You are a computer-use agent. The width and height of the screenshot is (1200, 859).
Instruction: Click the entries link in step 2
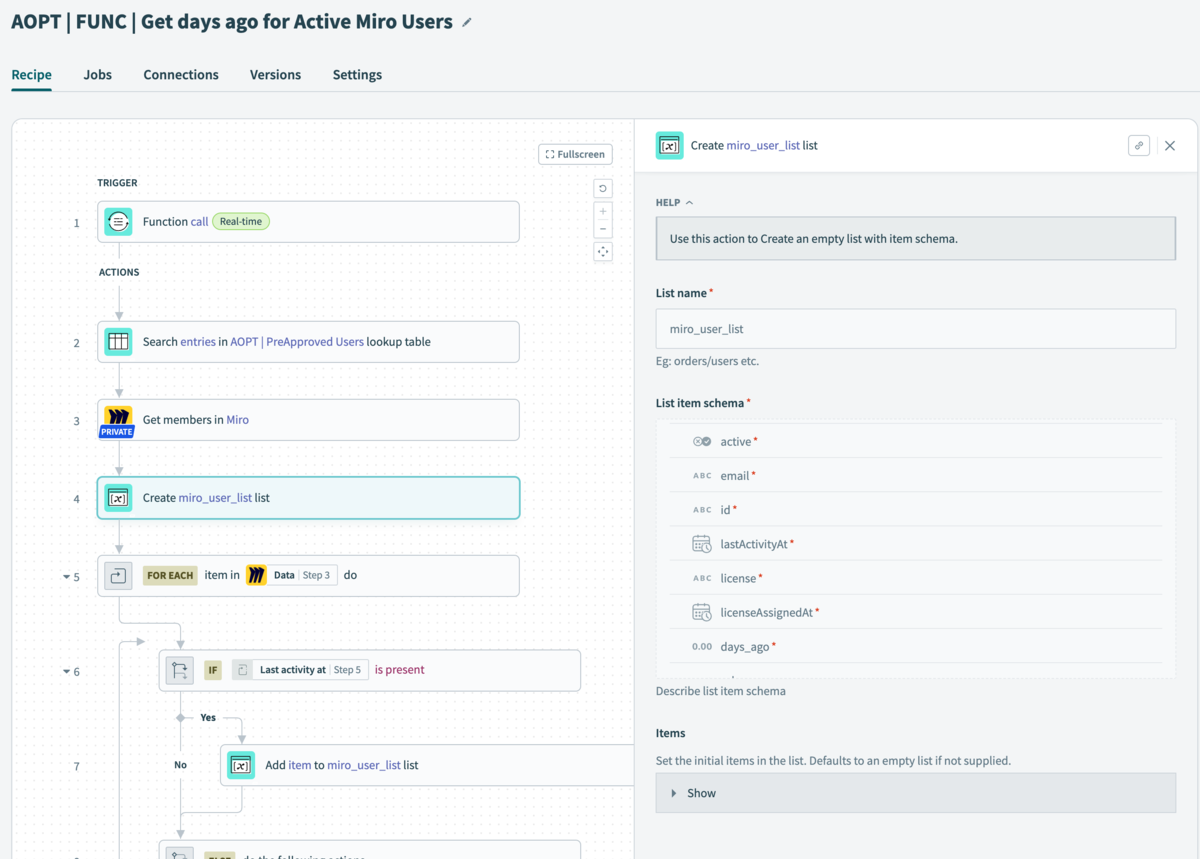pyautogui.click(x=198, y=342)
